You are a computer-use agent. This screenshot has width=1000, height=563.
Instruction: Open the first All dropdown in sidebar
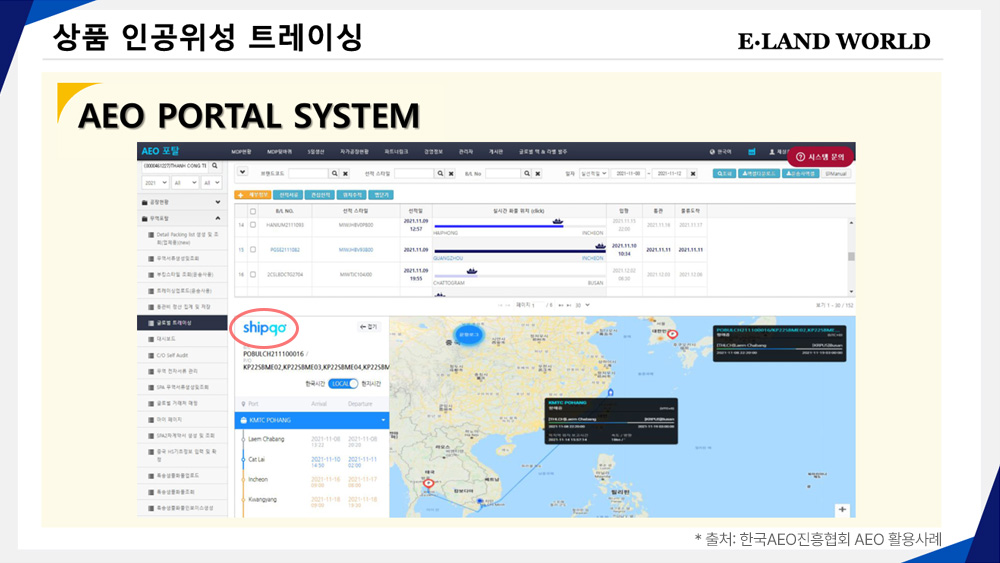pyautogui.click(x=185, y=182)
